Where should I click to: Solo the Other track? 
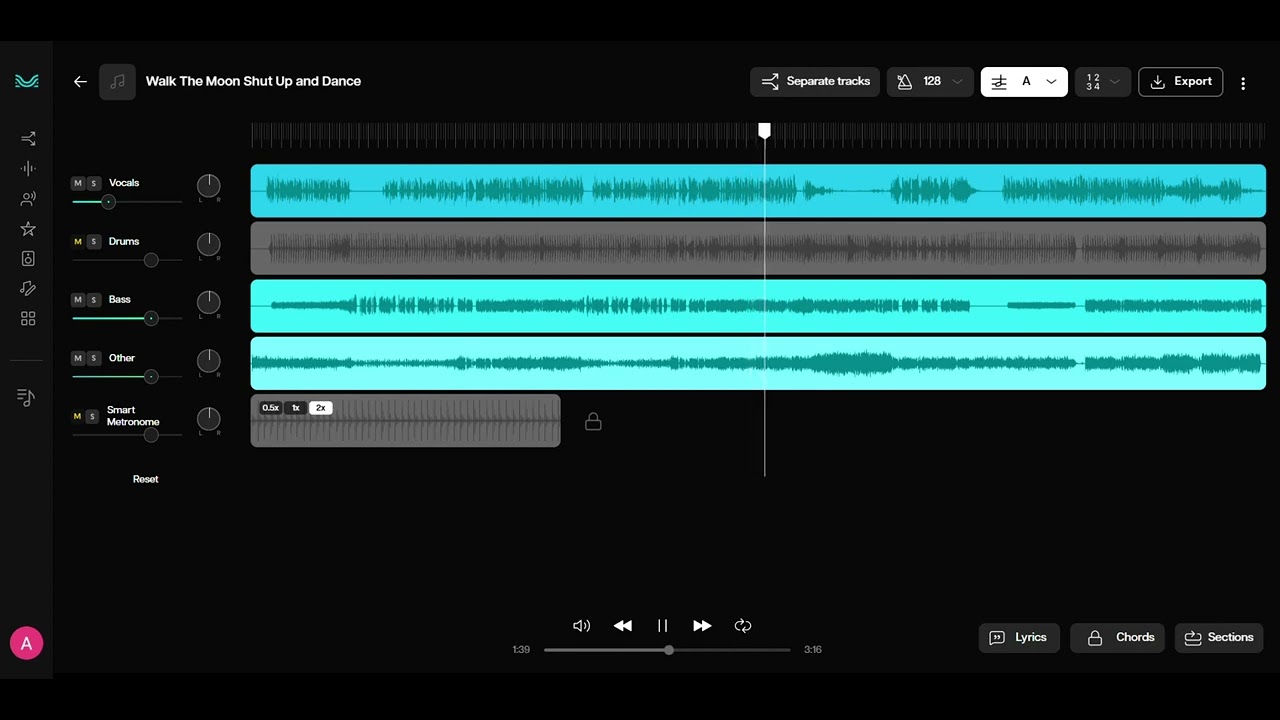pyautogui.click(x=93, y=358)
